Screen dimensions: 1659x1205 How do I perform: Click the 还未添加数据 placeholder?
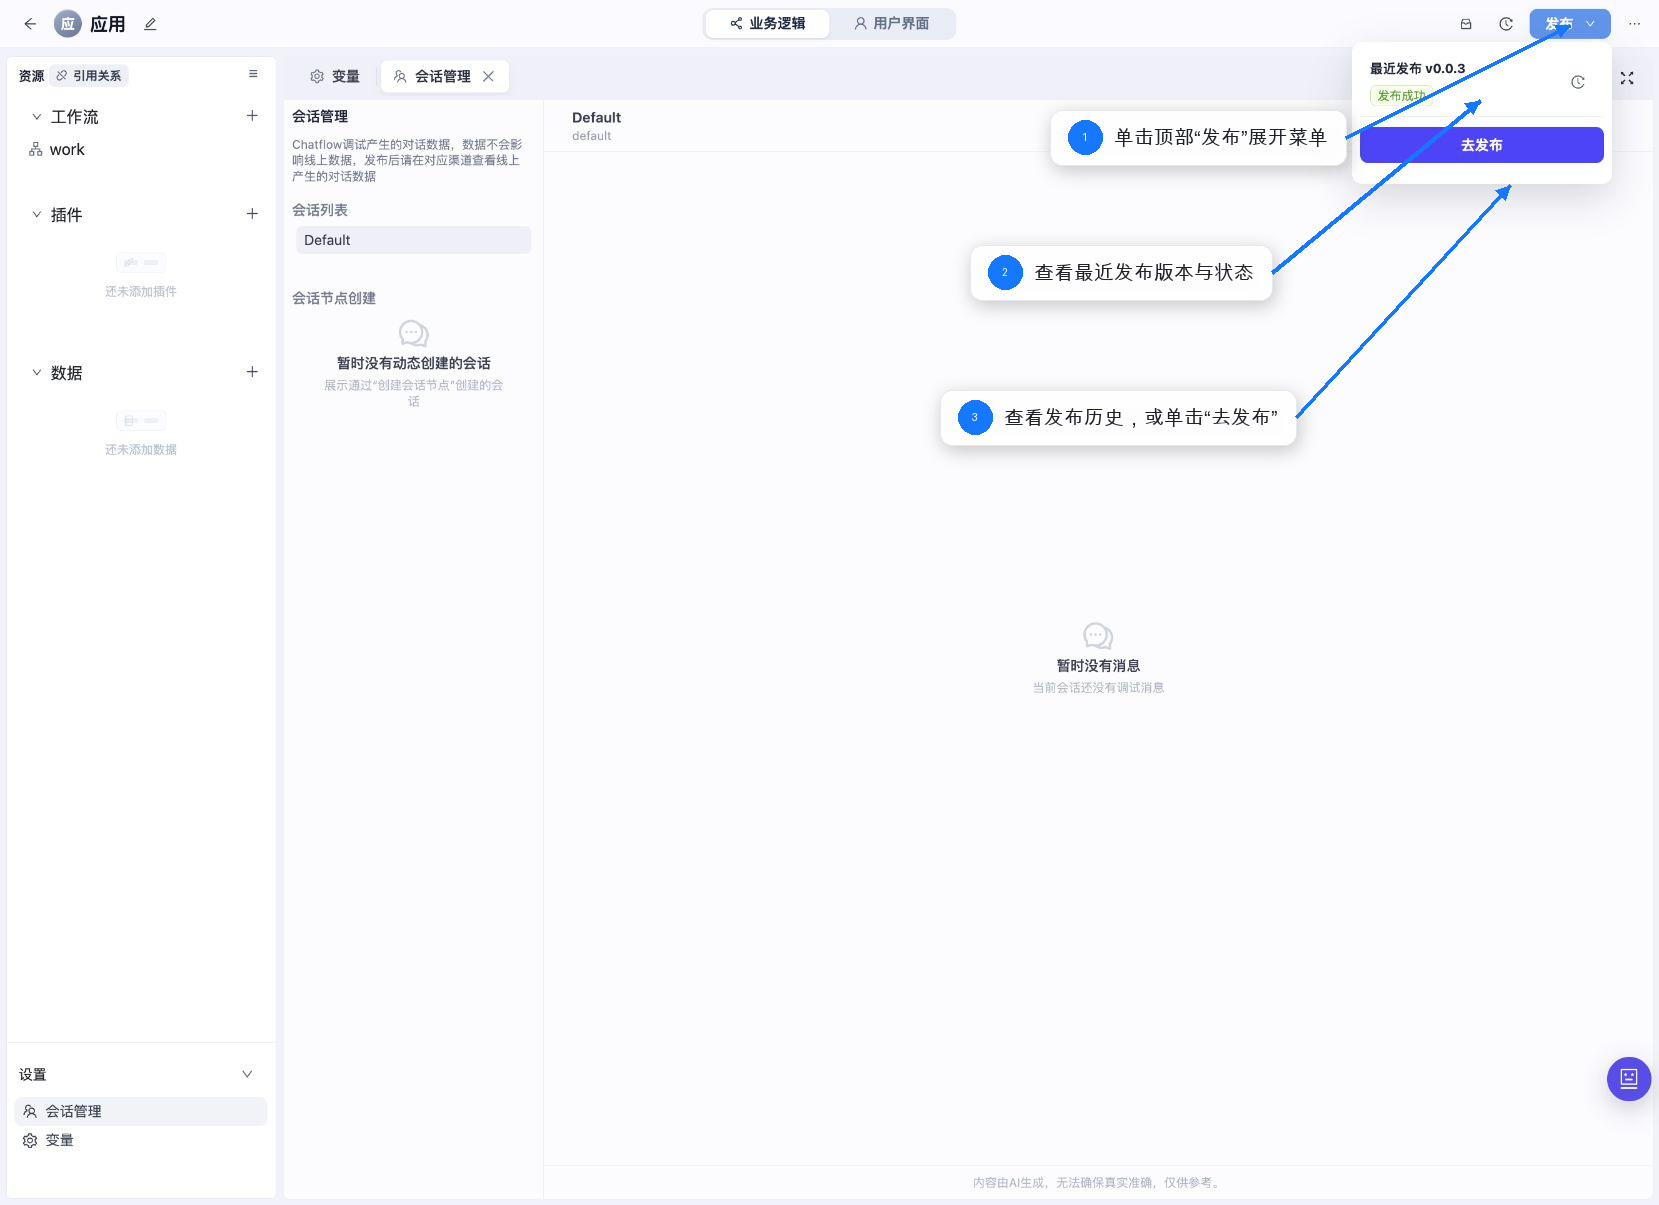click(141, 450)
